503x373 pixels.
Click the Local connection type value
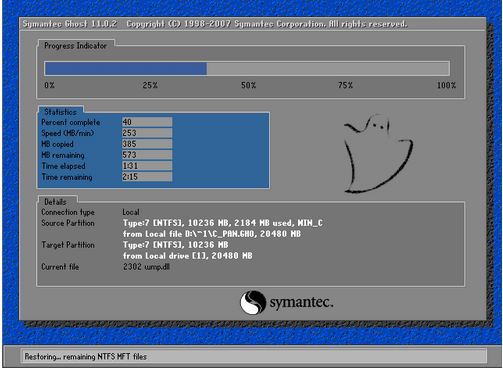pos(131,212)
